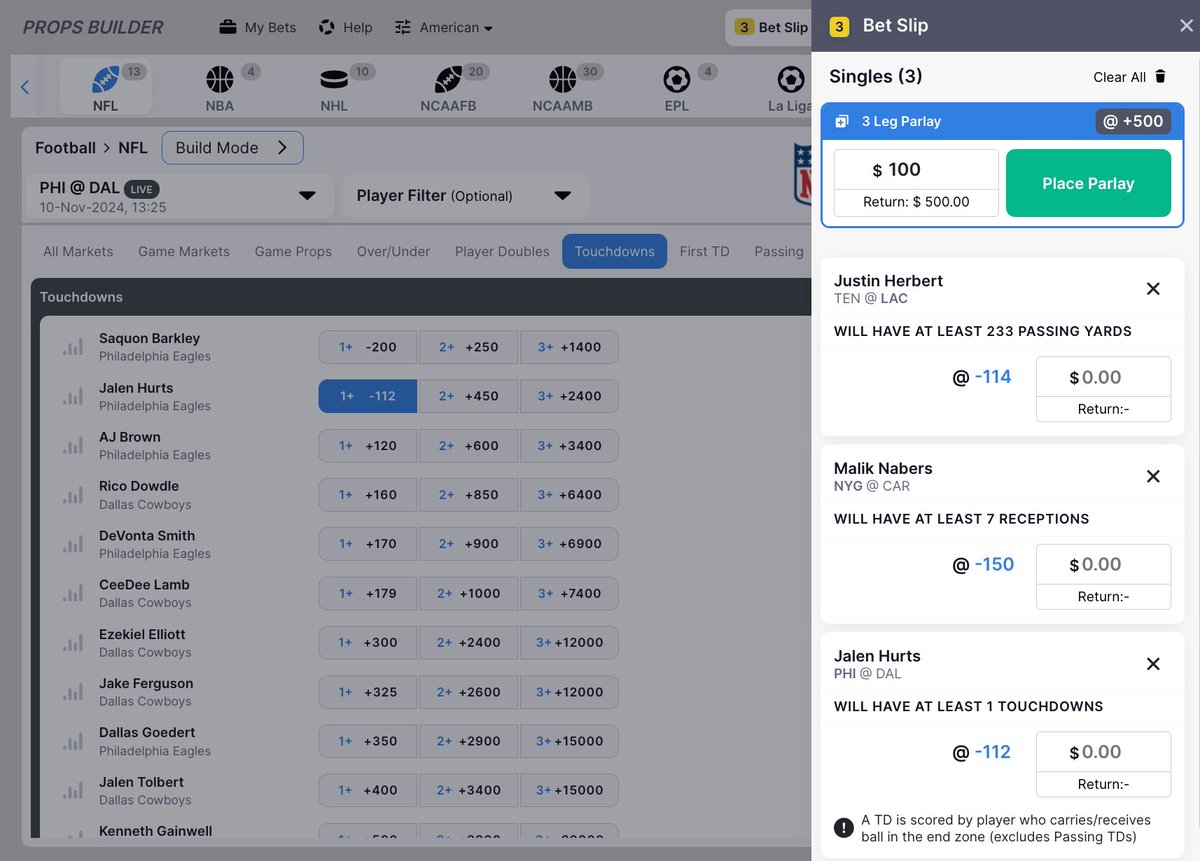Select Ezekiel Elliott 2+ touchdowns at +2400
Image resolution: width=1200 pixels, height=861 pixels.
[x=469, y=643]
